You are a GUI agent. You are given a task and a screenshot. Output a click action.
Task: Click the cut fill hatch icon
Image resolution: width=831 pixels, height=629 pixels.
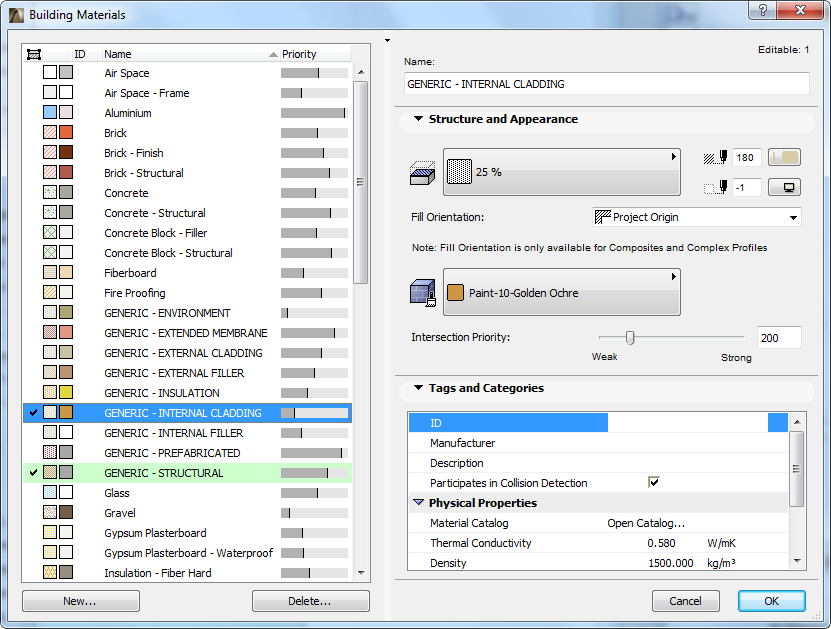coord(422,173)
